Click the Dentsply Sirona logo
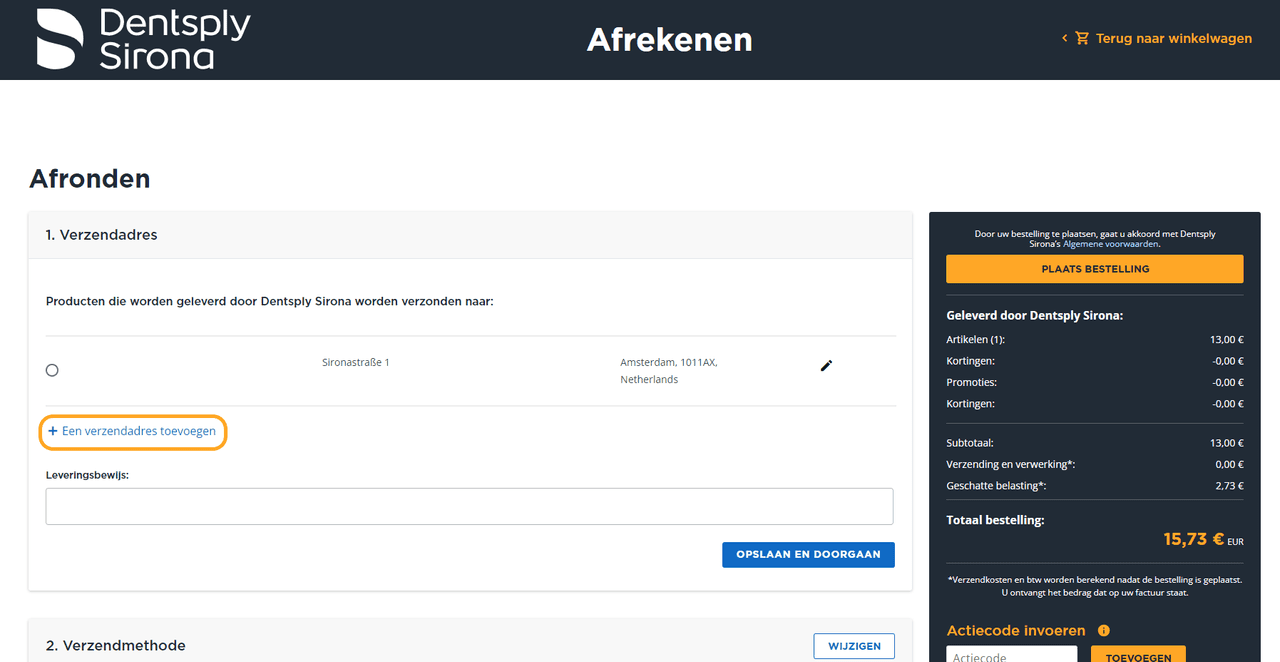The height and width of the screenshot is (662, 1280). coord(143,40)
